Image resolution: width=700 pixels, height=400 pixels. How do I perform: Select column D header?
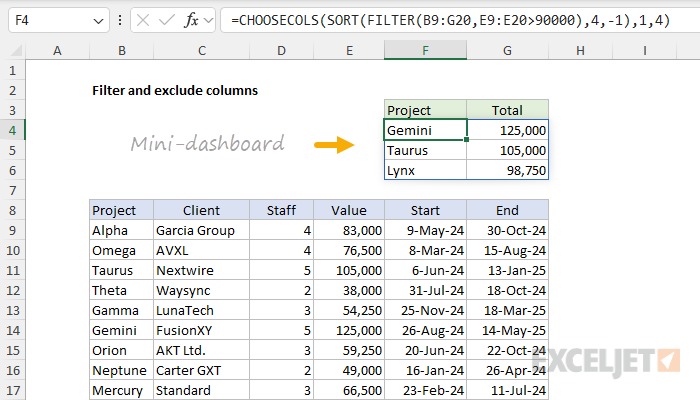(x=281, y=50)
